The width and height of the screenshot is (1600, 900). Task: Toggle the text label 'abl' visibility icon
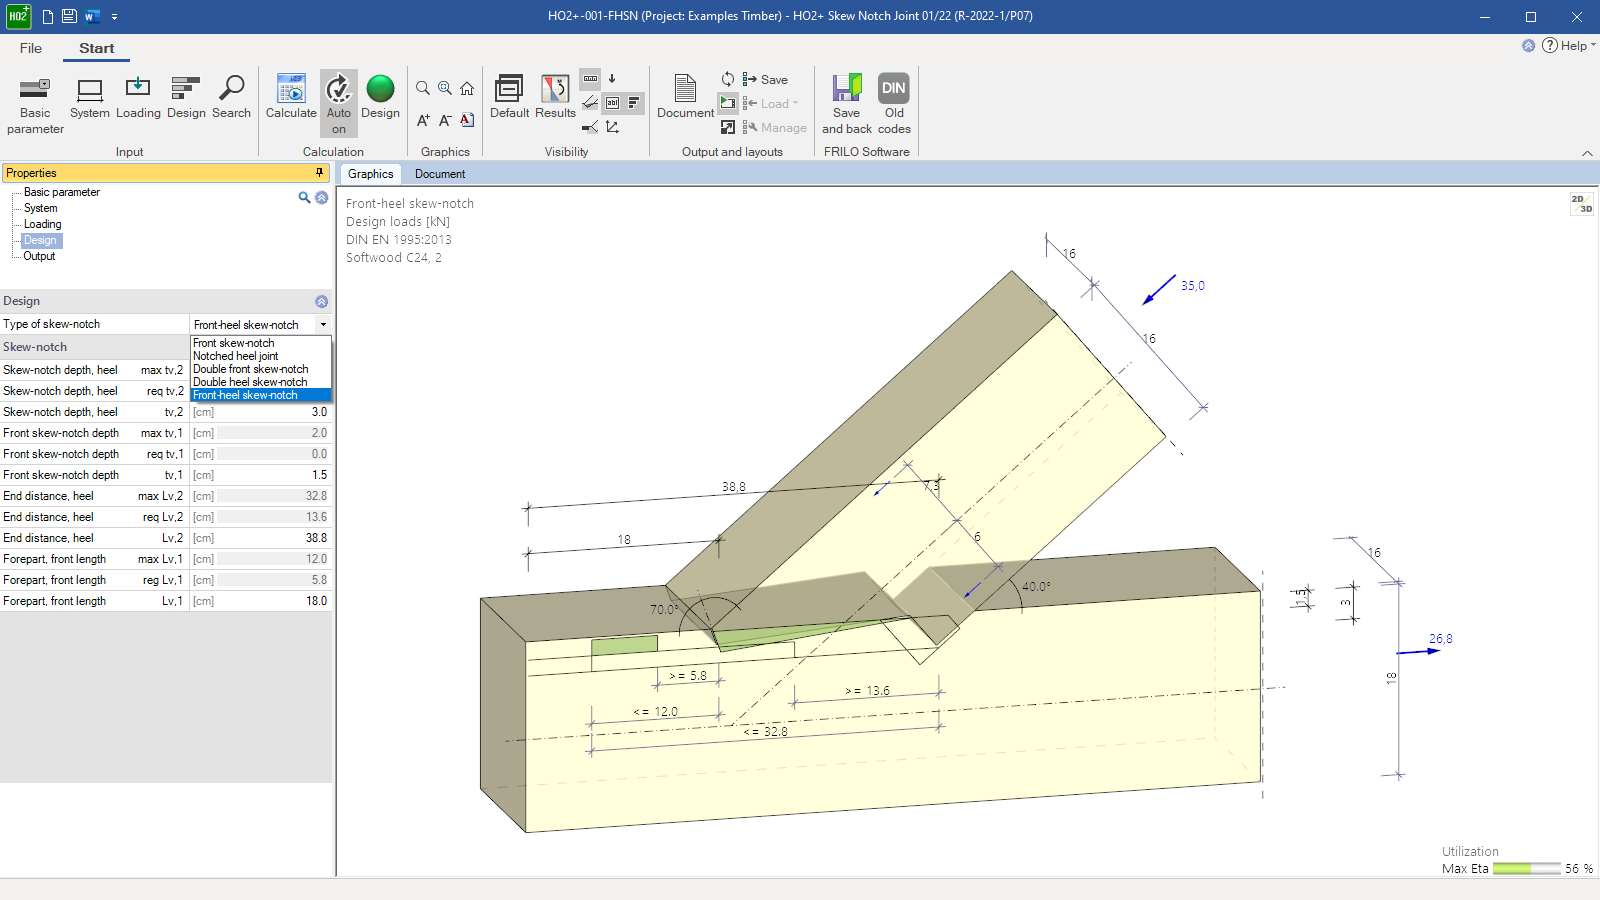pos(612,103)
